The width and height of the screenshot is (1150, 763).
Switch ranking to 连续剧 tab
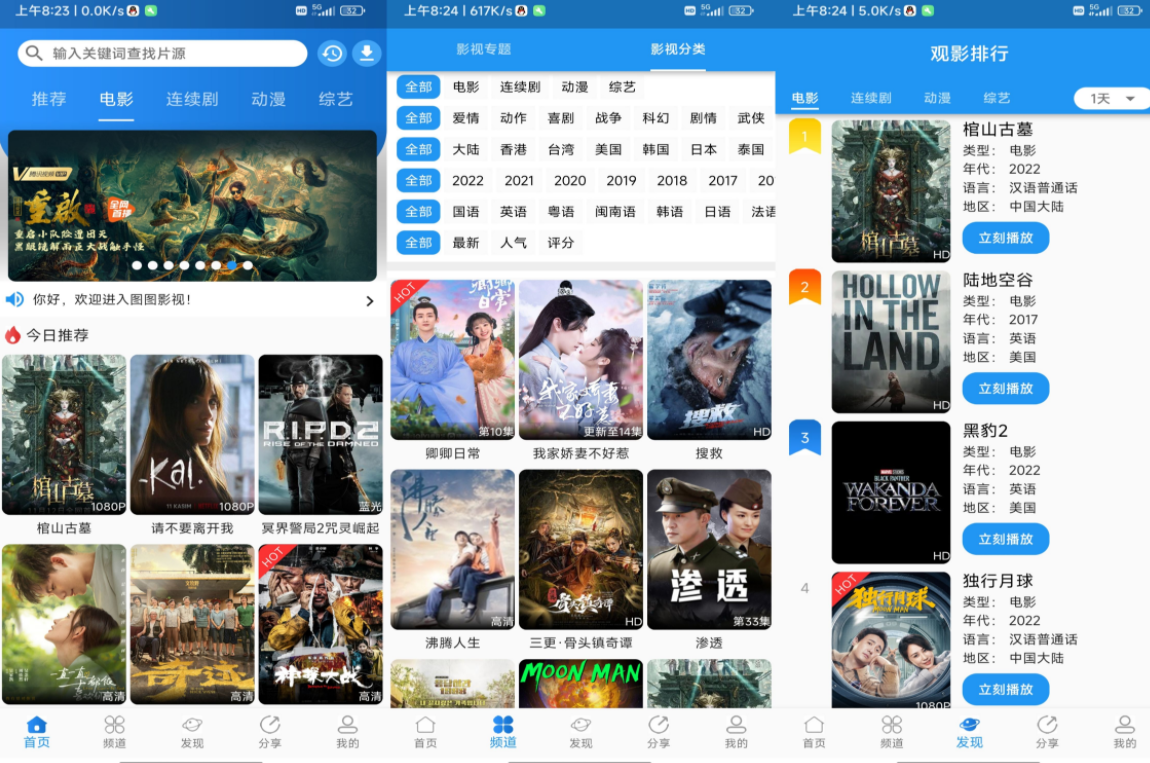(x=871, y=98)
